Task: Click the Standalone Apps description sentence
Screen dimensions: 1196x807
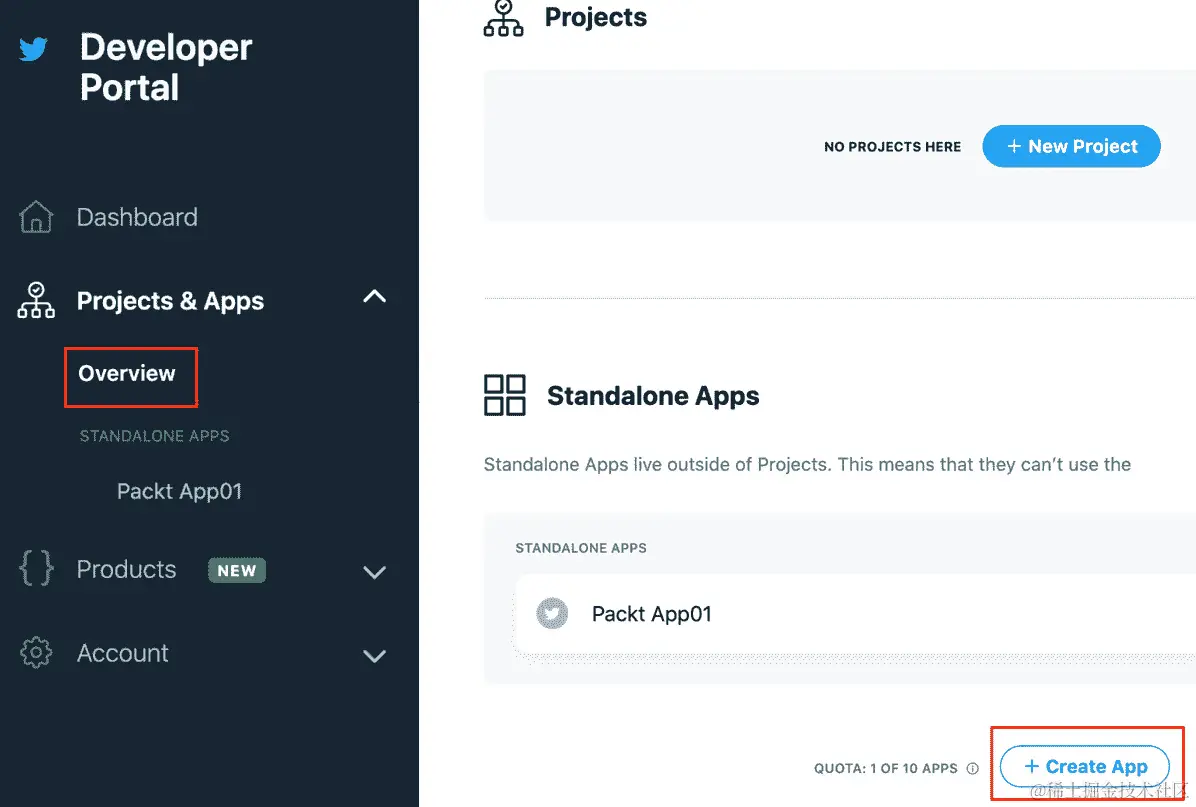Action: [807, 465]
